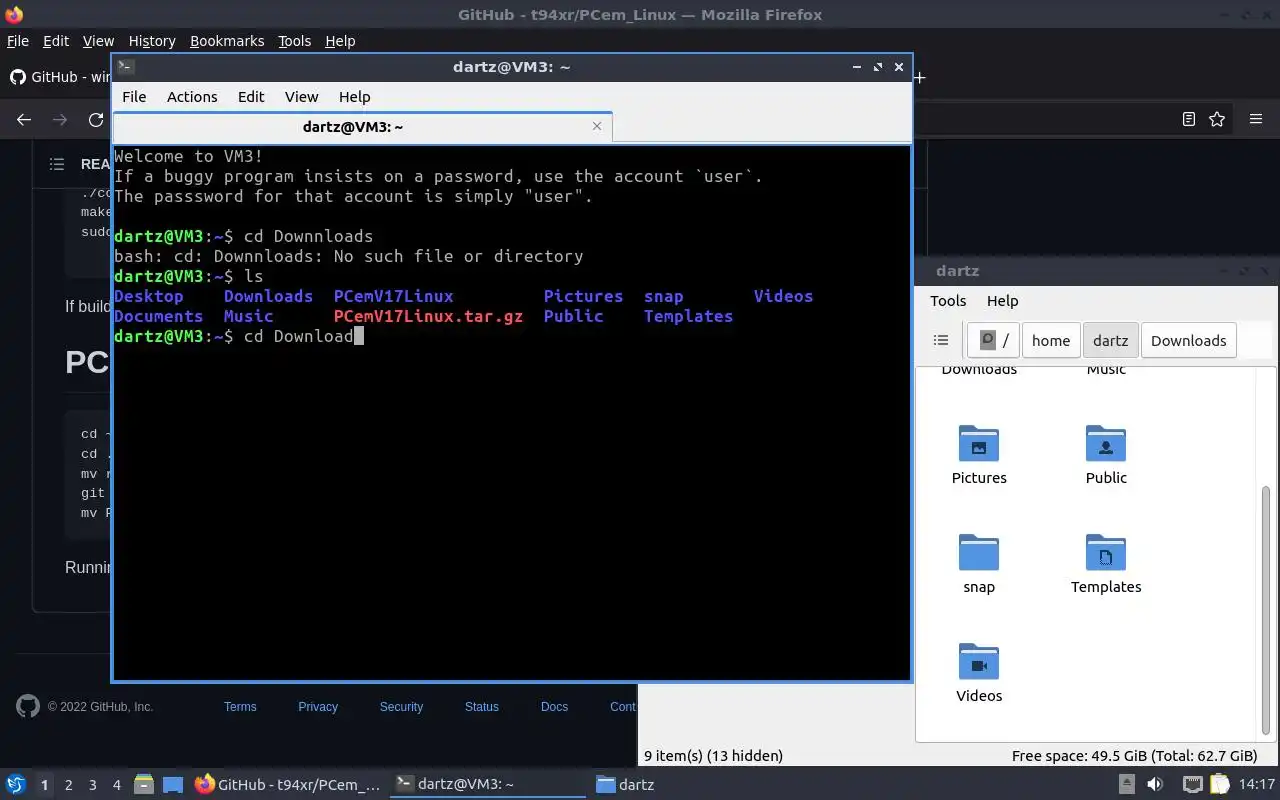1280x800 pixels.
Task: Open Firefox hamburger application menu
Action: pos(1256,119)
